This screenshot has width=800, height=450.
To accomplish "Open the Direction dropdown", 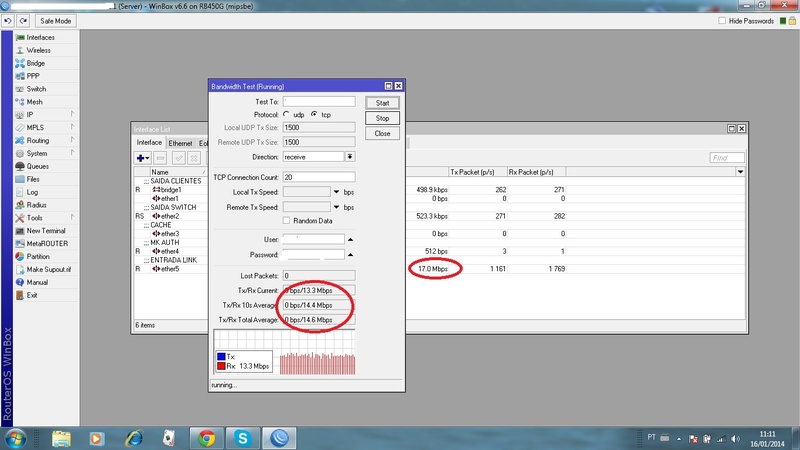I will [x=350, y=157].
